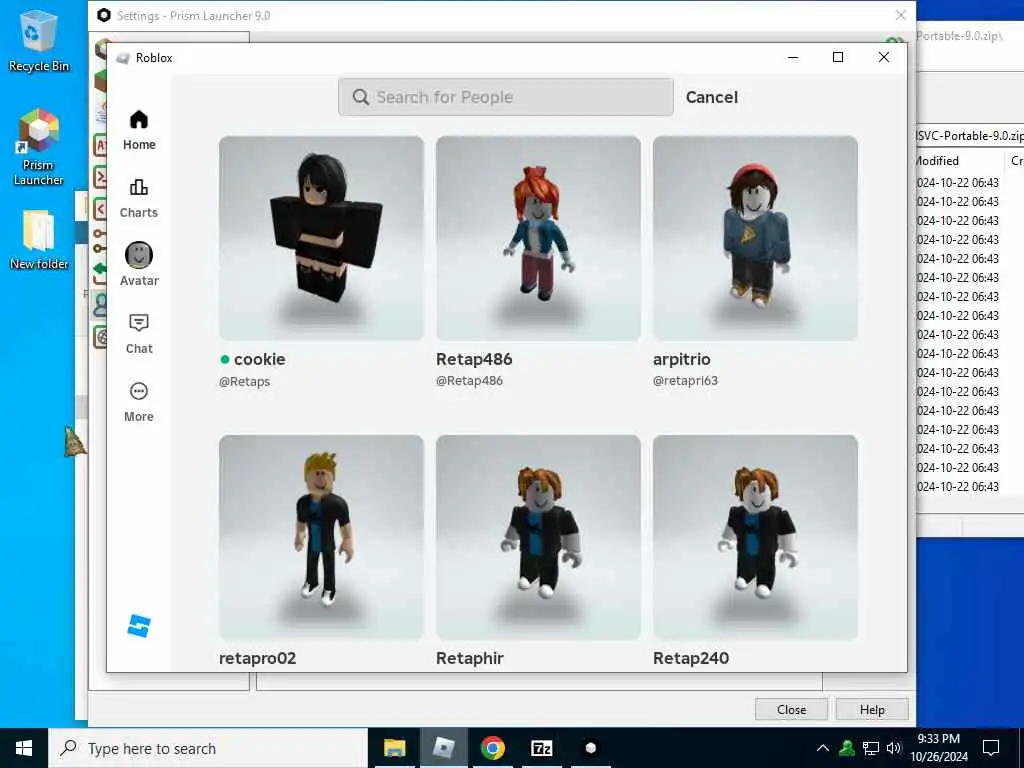Open the taskbar clock and date
This screenshot has height=768, width=1024.
[x=938, y=748]
